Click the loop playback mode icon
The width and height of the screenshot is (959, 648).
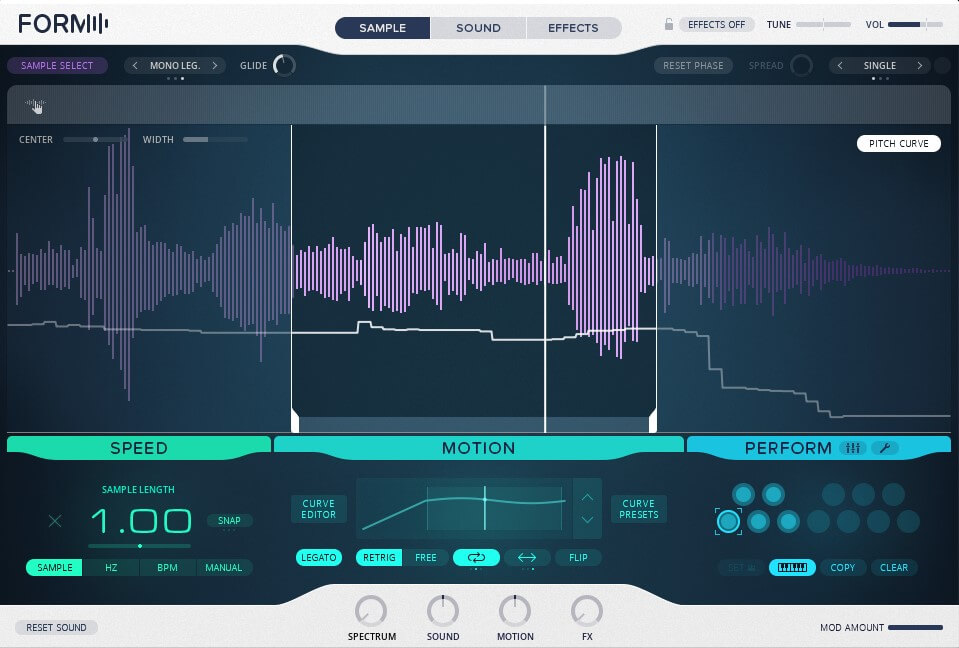coord(476,558)
